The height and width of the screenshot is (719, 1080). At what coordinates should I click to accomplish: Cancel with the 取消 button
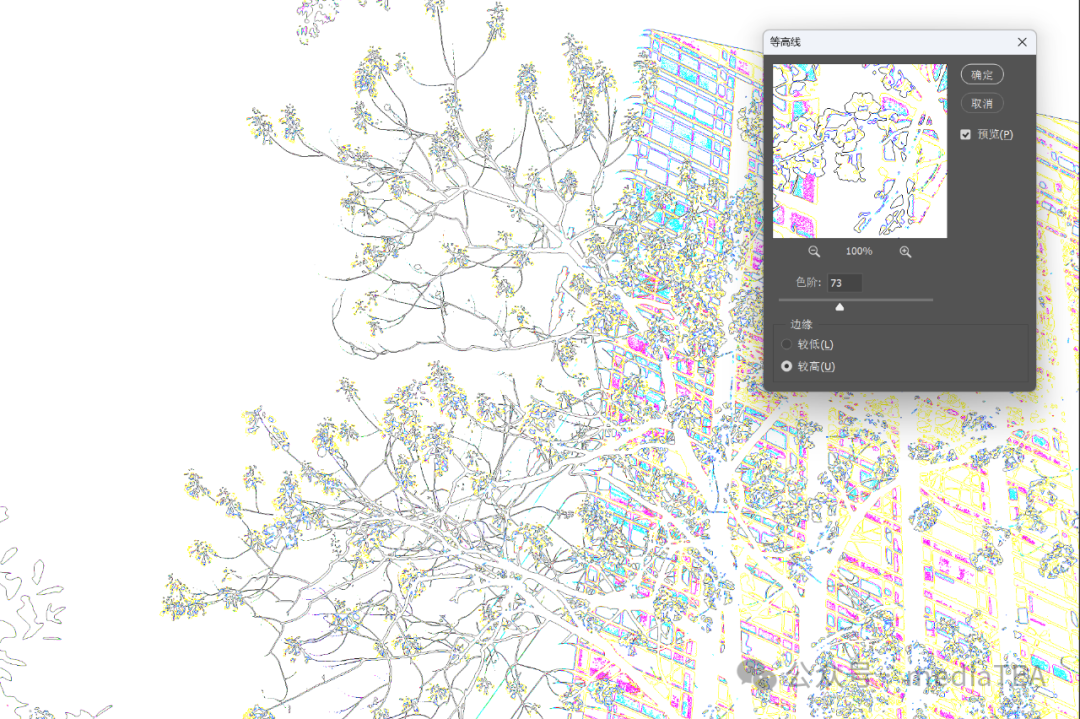pos(982,103)
